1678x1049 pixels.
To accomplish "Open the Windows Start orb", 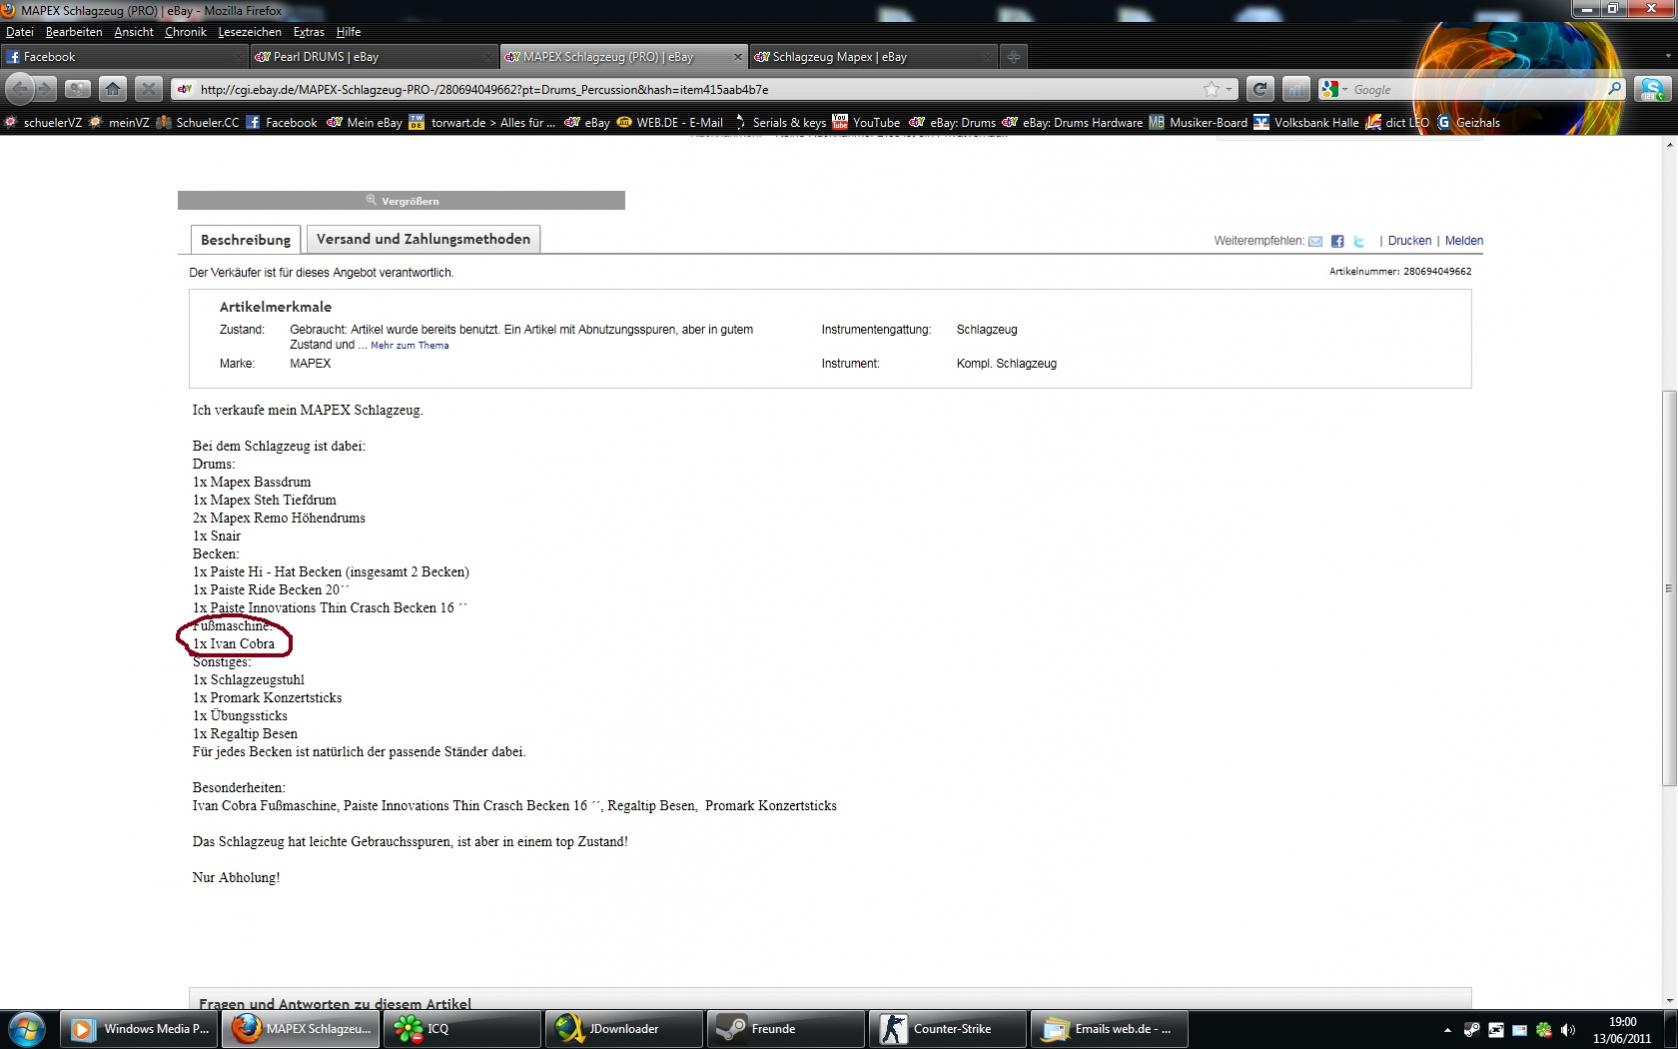I will (26, 1029).
